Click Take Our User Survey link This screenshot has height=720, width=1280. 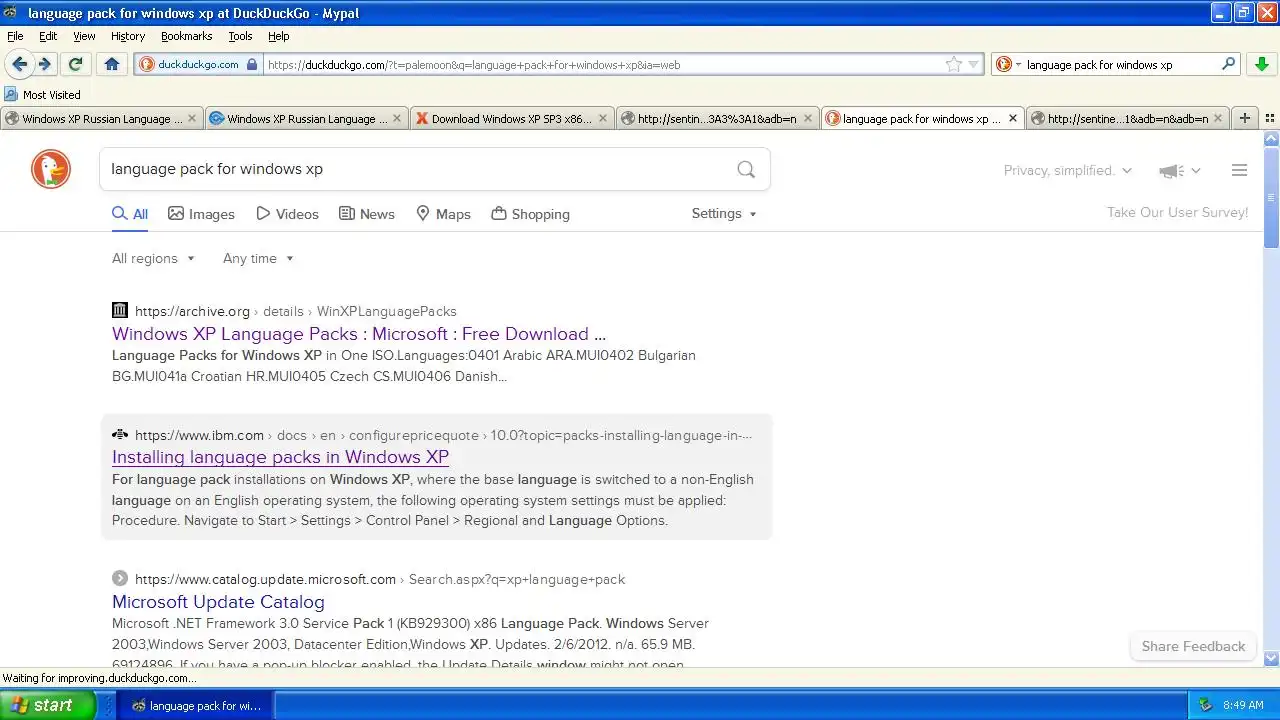point(1177,212)
